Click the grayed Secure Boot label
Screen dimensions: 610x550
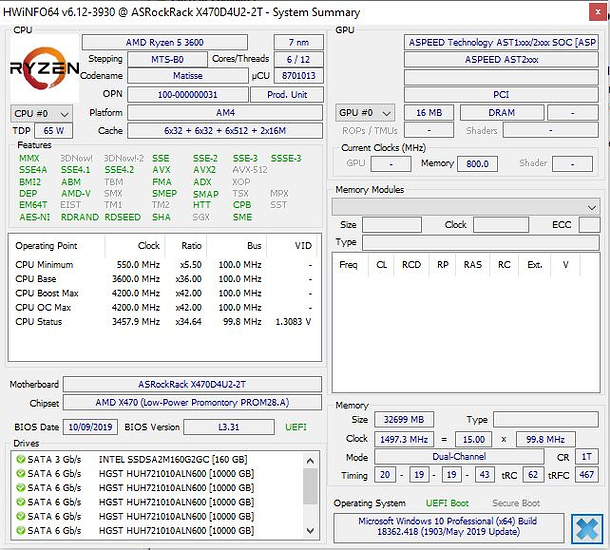[x=516, y=503]
